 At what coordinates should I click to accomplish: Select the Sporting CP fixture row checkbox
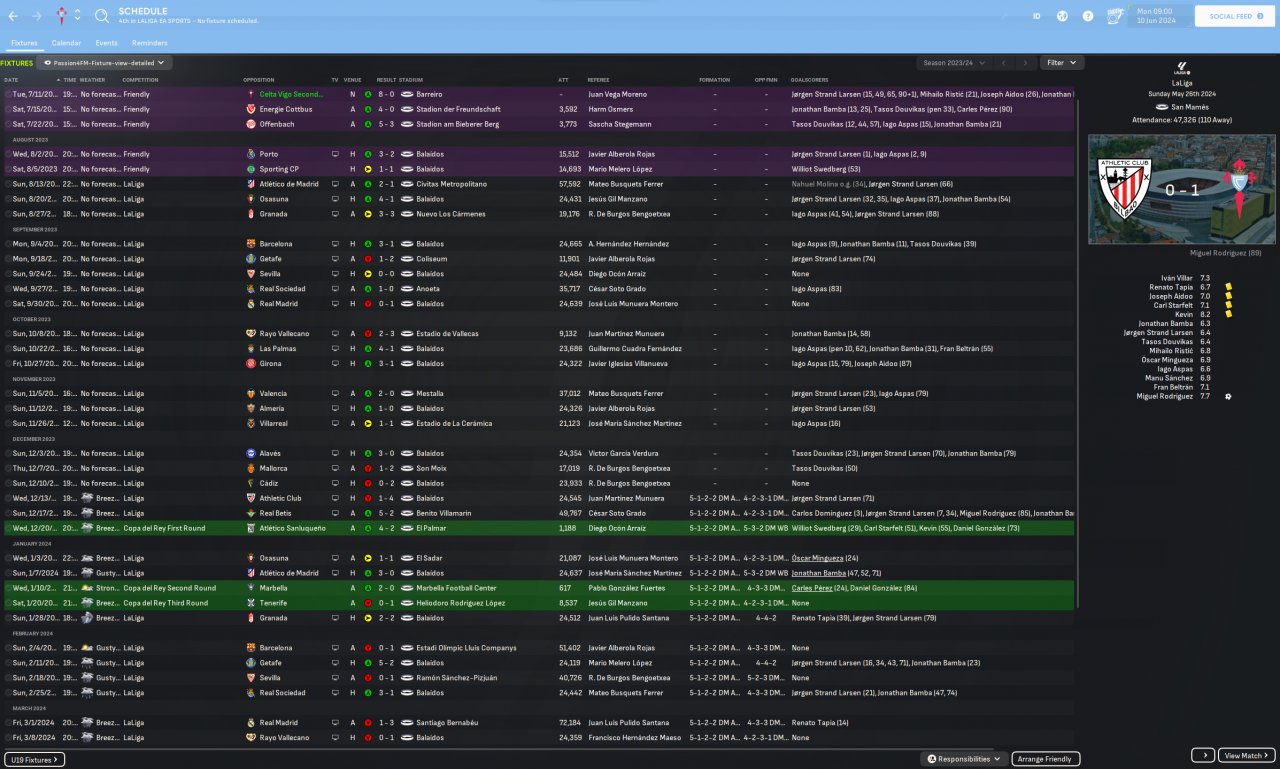8,169
